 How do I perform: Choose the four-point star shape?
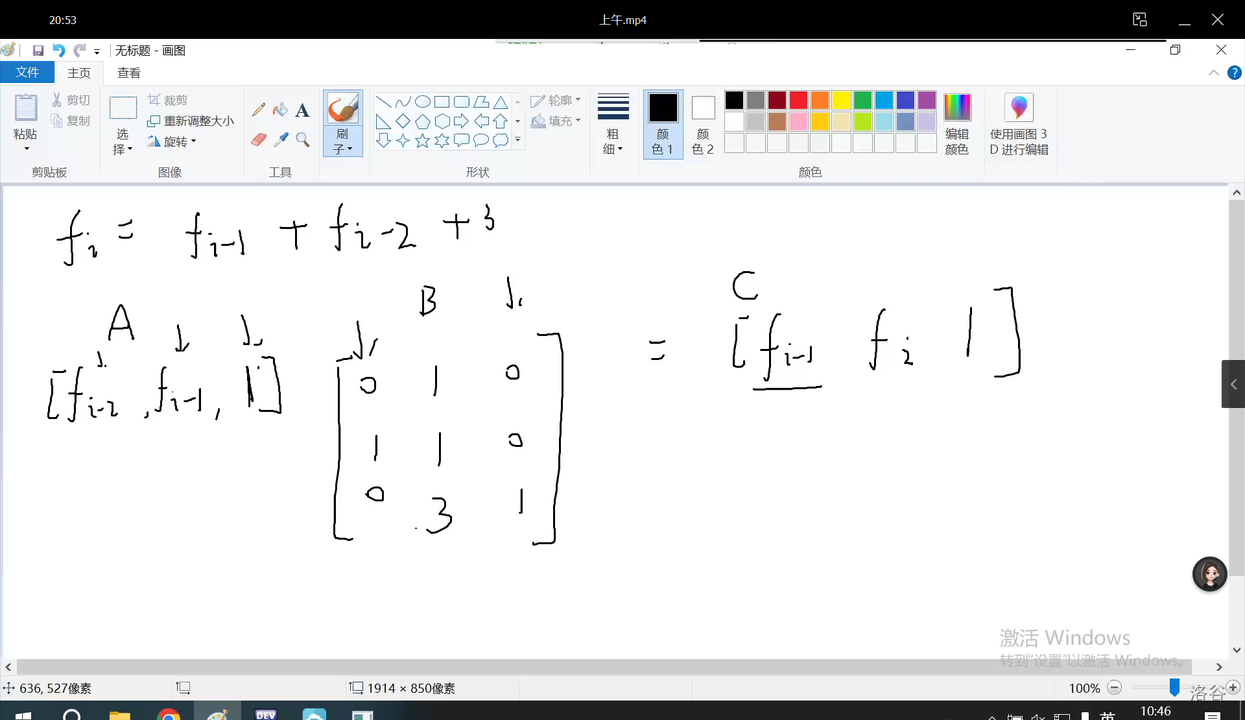[403, 140]
